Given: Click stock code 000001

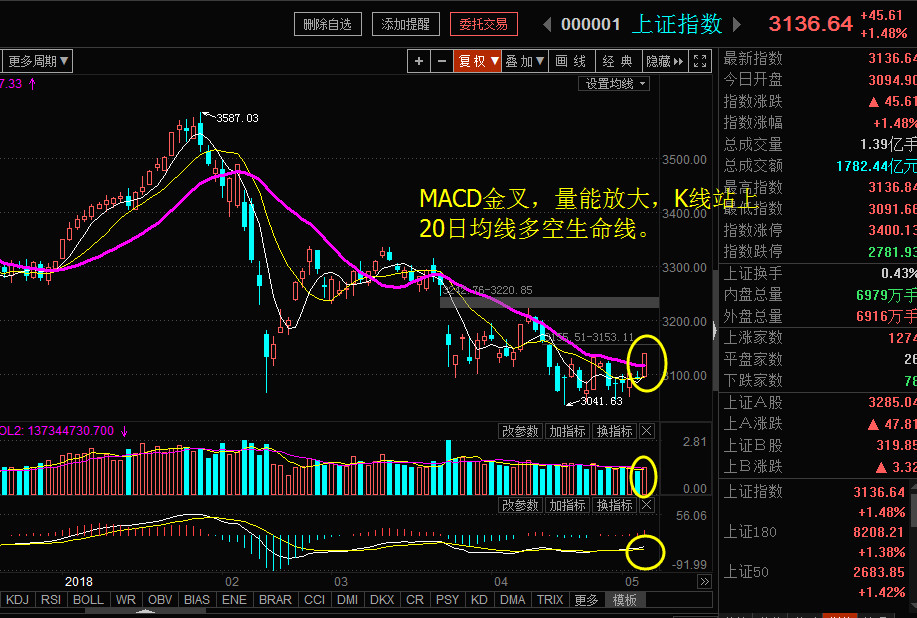Looking at the screenshot, I should [x=591, y=25].
